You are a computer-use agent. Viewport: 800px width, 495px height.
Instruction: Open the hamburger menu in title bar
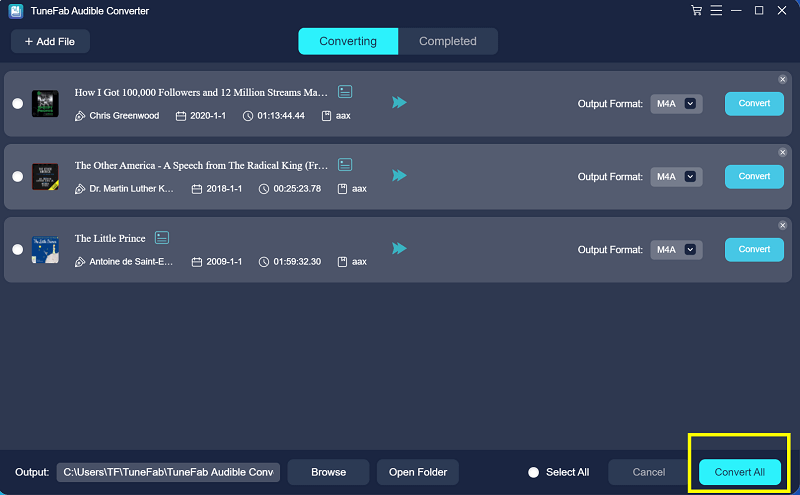click(715, 11)
